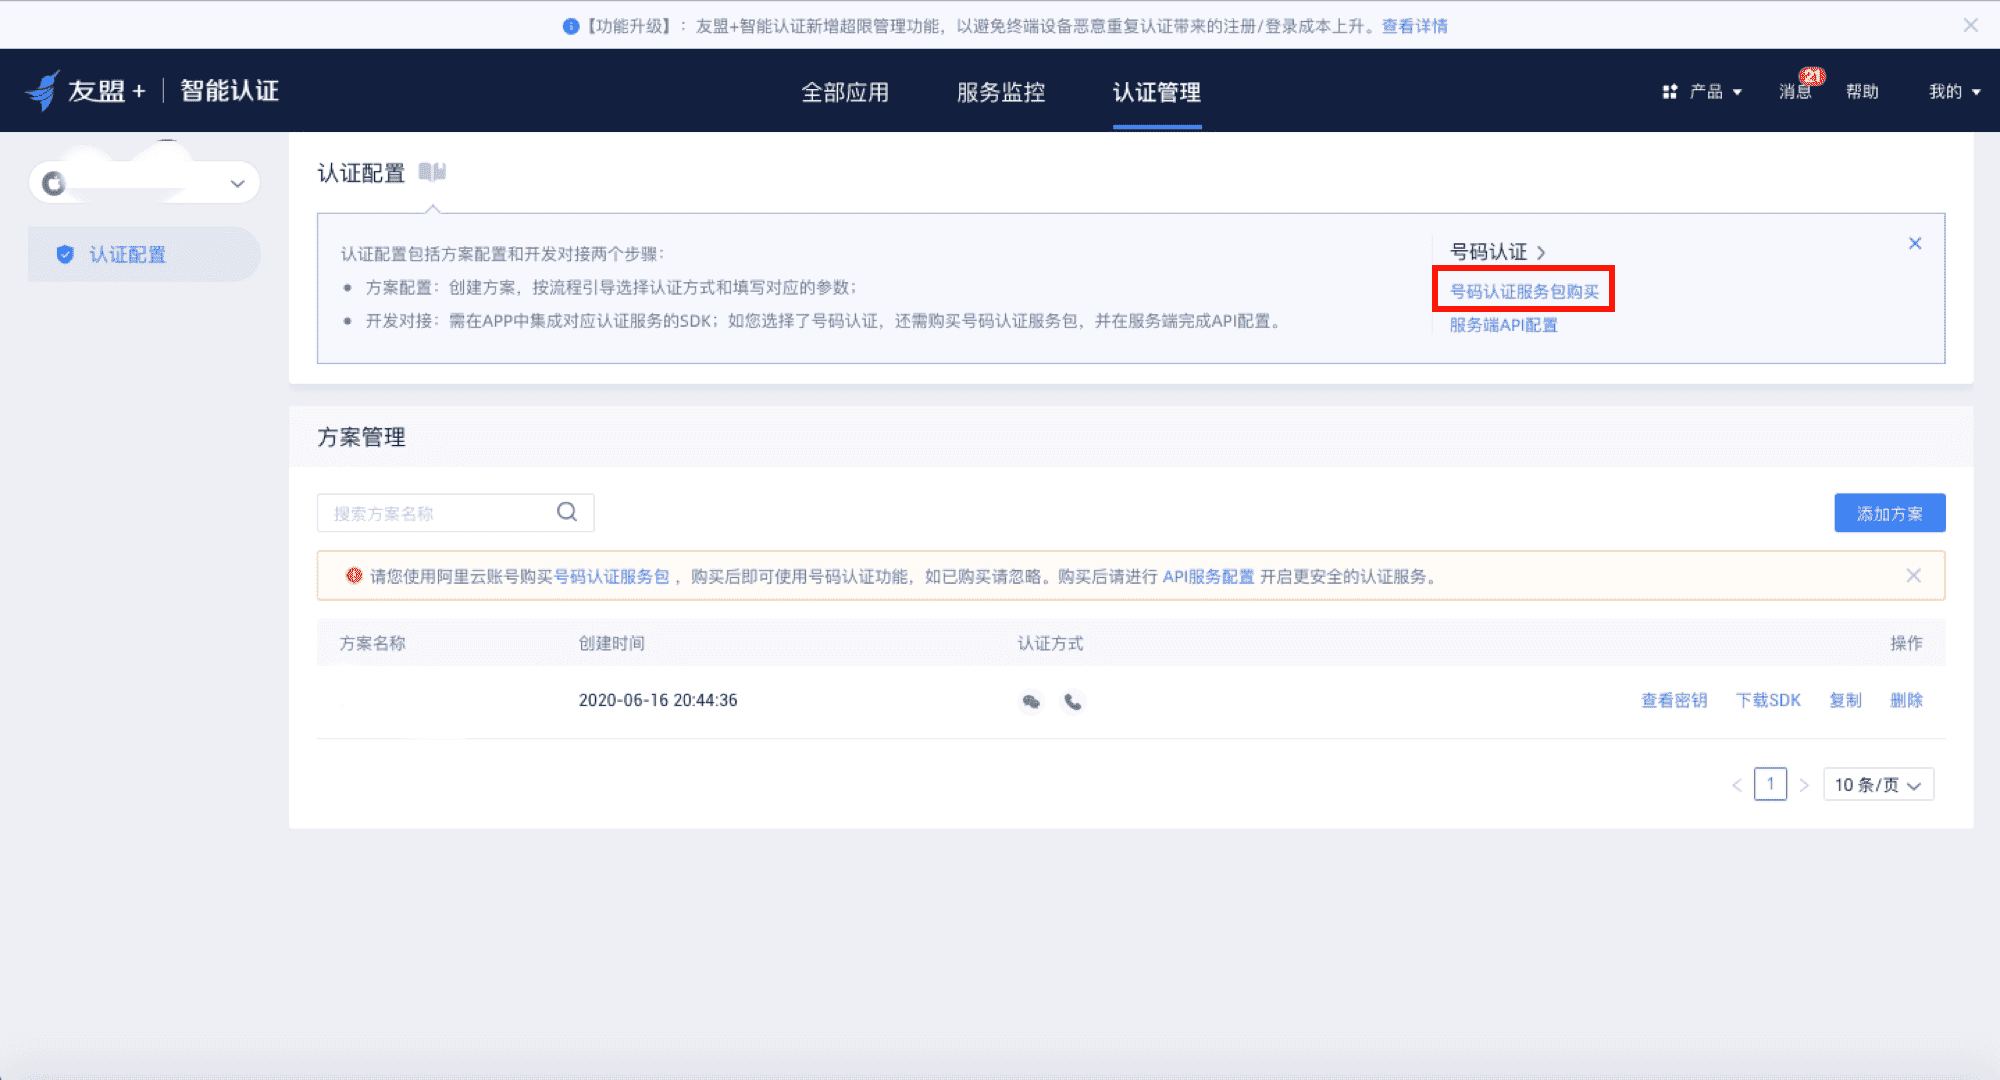
Task: Open the 10 条/页 page size dropdown
Action: (1878, 785)
